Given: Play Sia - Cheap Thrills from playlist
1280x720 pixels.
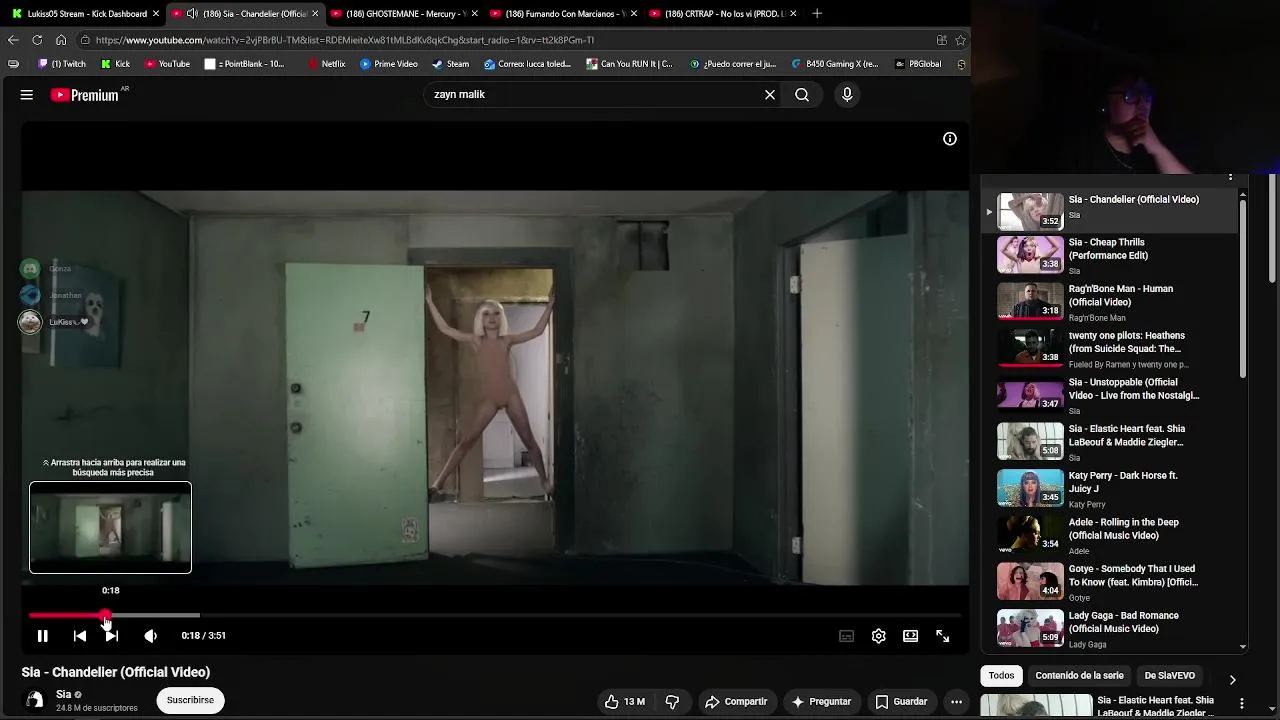Looking at the screenshot, I should pyautogui.click(x=1110, y=255).
